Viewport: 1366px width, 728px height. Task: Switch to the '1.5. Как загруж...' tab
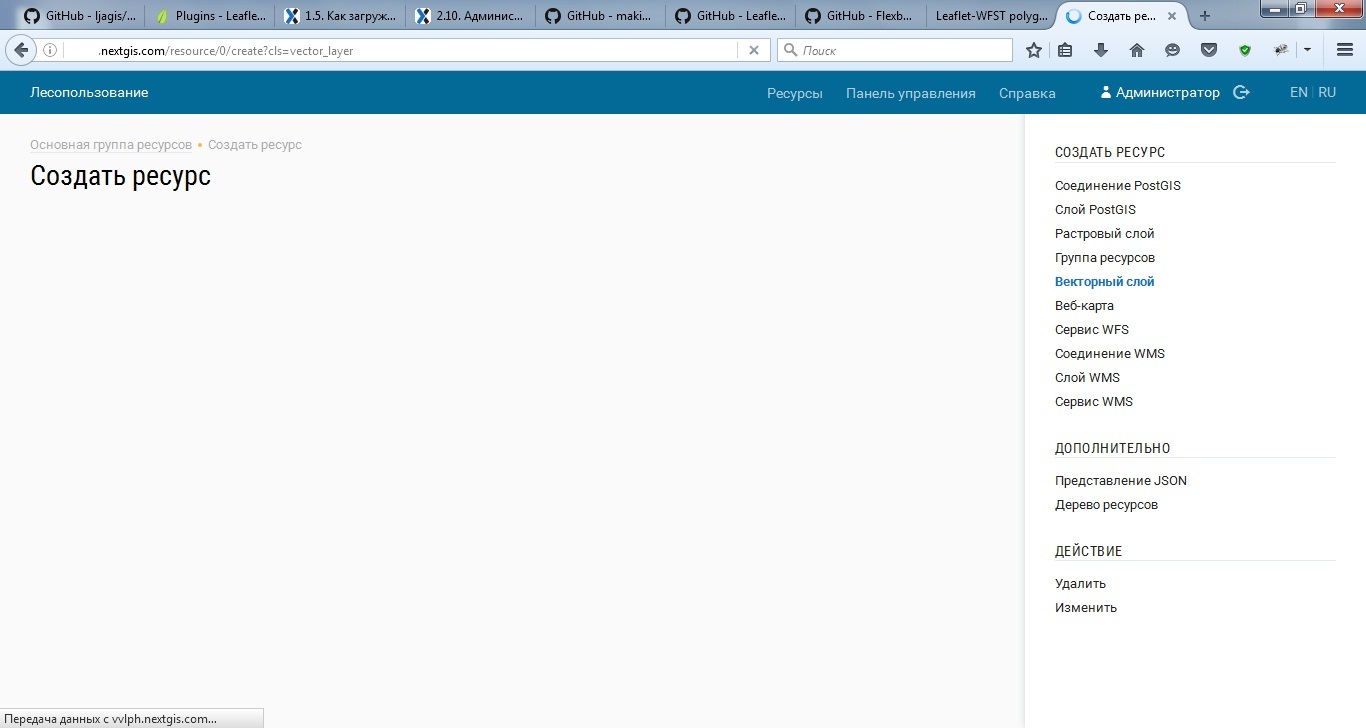[x=339, y=16]
